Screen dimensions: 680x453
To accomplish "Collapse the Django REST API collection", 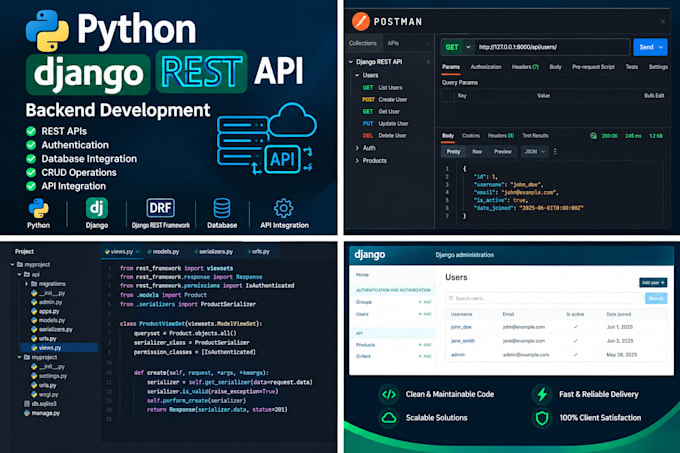I will pos(351,62).
